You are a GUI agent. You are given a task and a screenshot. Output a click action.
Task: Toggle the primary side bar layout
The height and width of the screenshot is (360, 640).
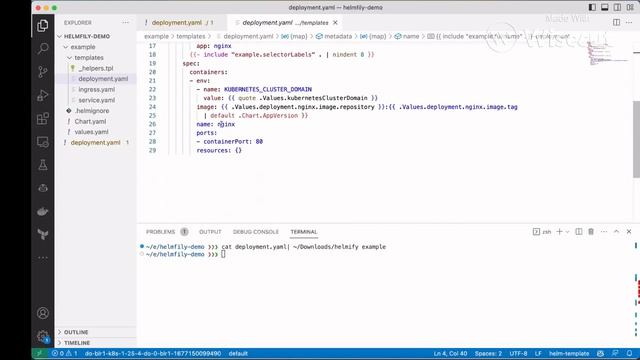click(592, 7)
